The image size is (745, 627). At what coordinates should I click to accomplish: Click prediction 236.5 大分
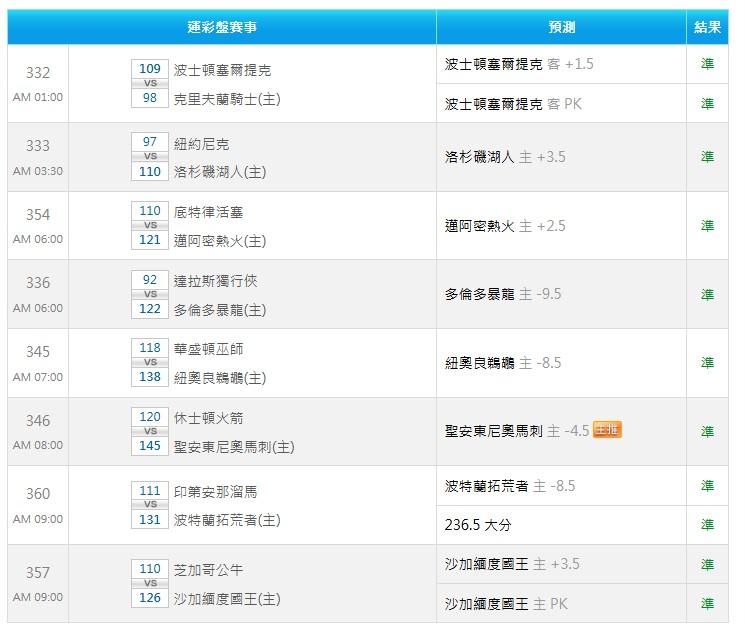pos(478,525)
